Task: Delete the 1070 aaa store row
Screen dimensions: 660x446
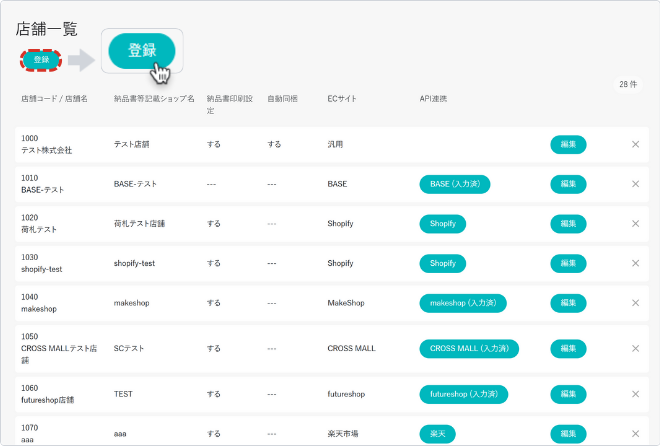Action: coord(635,434)
